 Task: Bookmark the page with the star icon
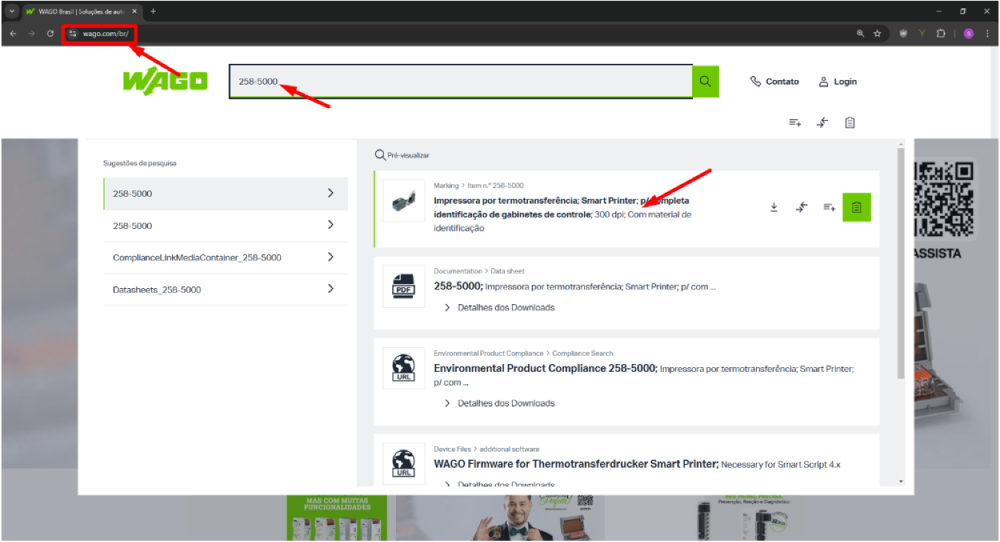point(877,33)
